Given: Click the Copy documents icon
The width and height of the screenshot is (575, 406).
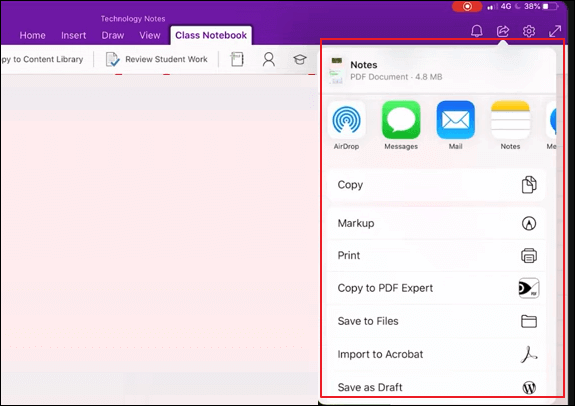Looking at the screenshot, I should (529, 184).
